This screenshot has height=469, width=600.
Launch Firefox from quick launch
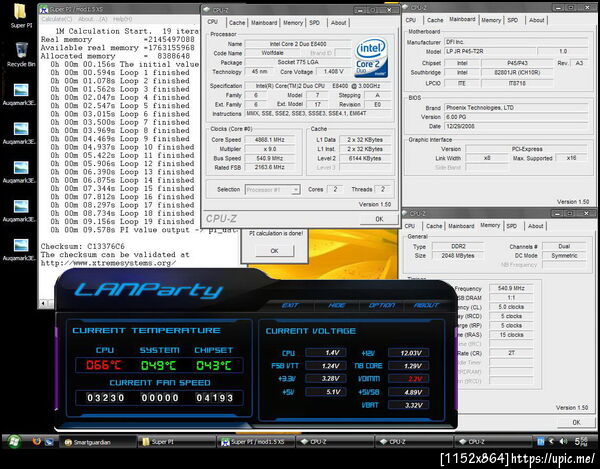click(37, 441)
